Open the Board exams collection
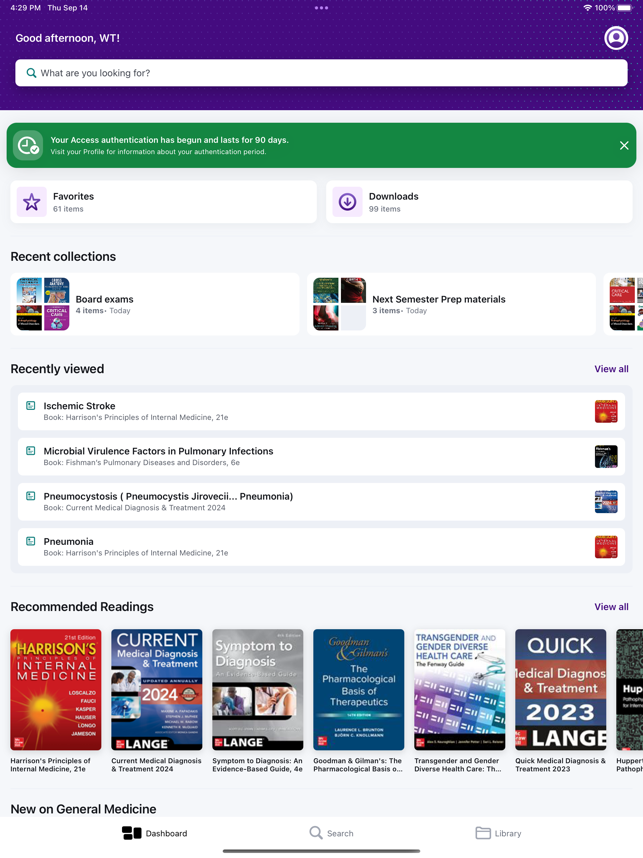 pyautogui.click(x=155, y=304)
